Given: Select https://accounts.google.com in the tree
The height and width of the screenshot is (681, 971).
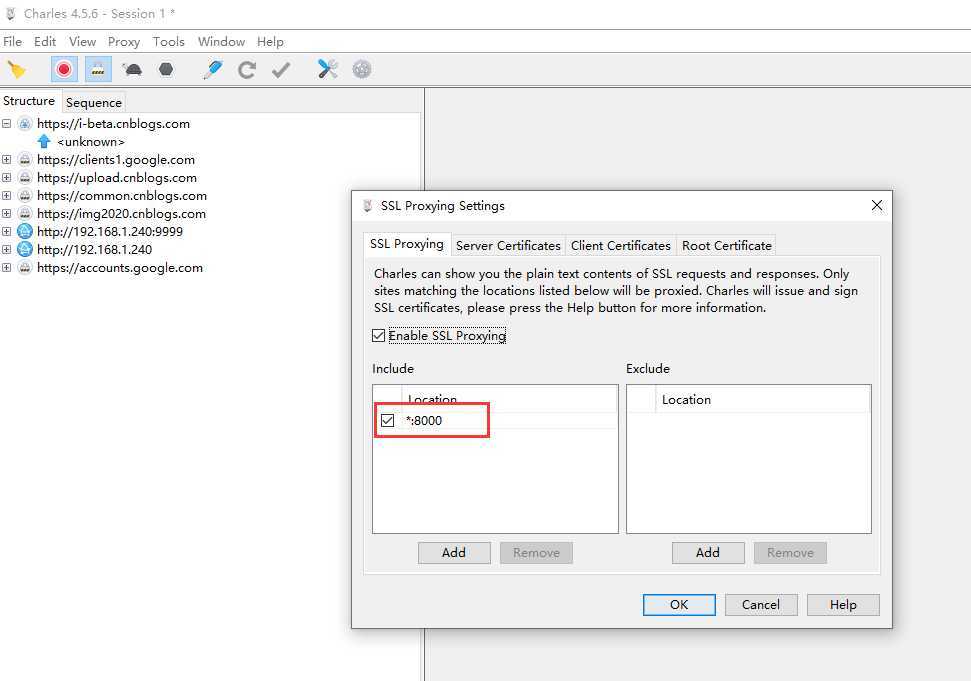Looking at the screenshot, I should click(120, 267).
